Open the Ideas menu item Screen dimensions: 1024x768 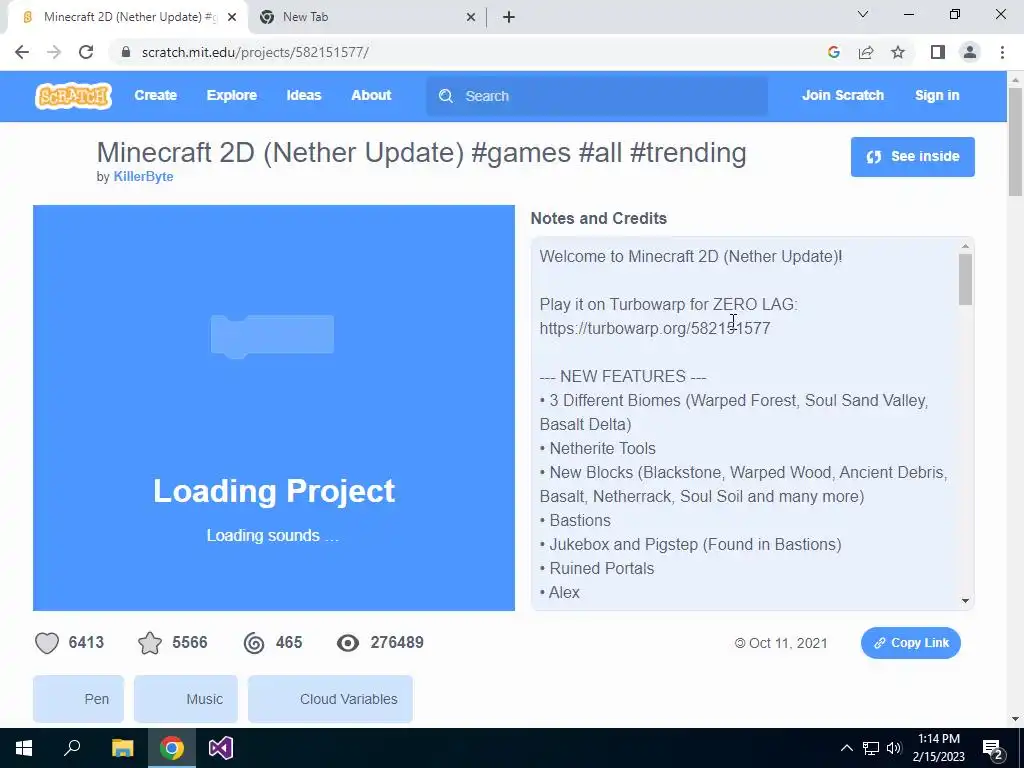tap(304, 95)
